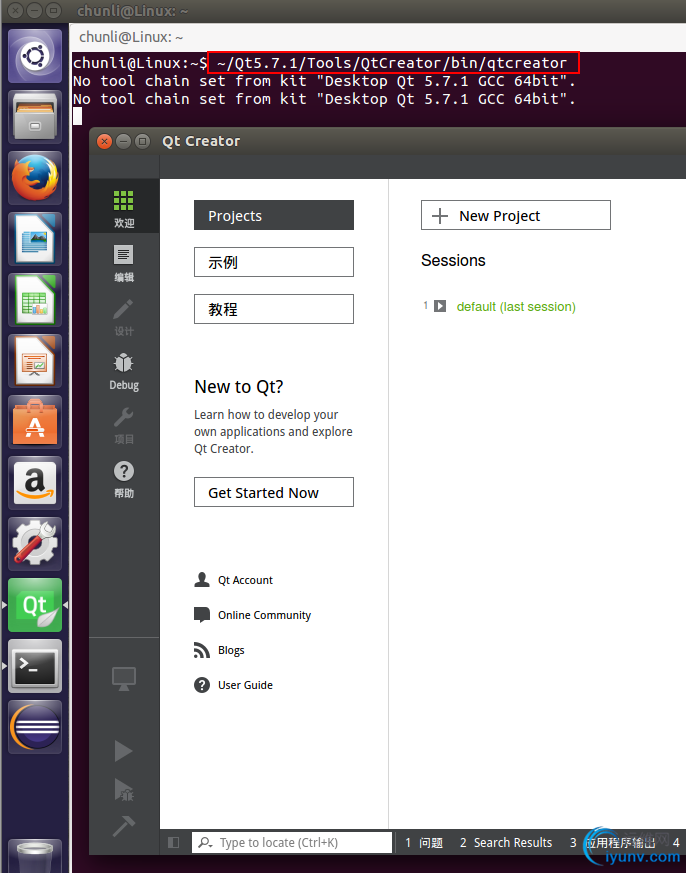Open Amazon from the launcher
This screenshot has width=686, height=873.
pos(35,483)
